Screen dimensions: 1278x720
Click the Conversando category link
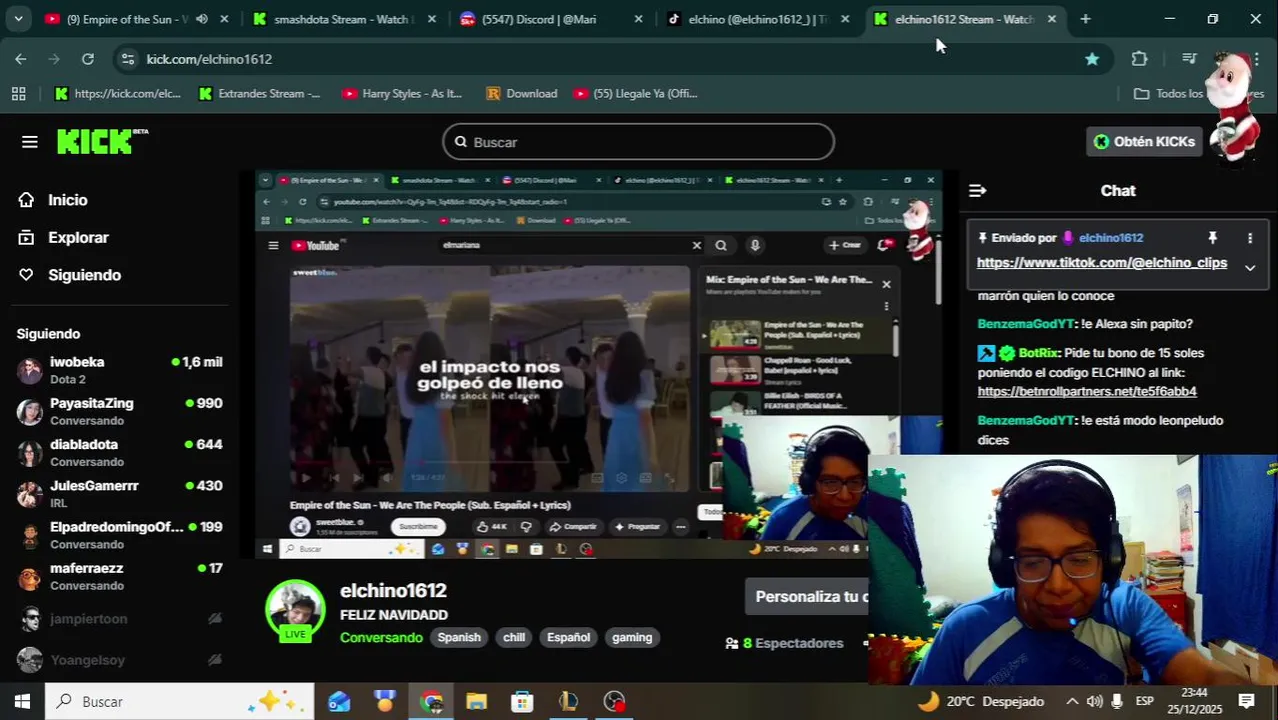(x=381, y=638)
